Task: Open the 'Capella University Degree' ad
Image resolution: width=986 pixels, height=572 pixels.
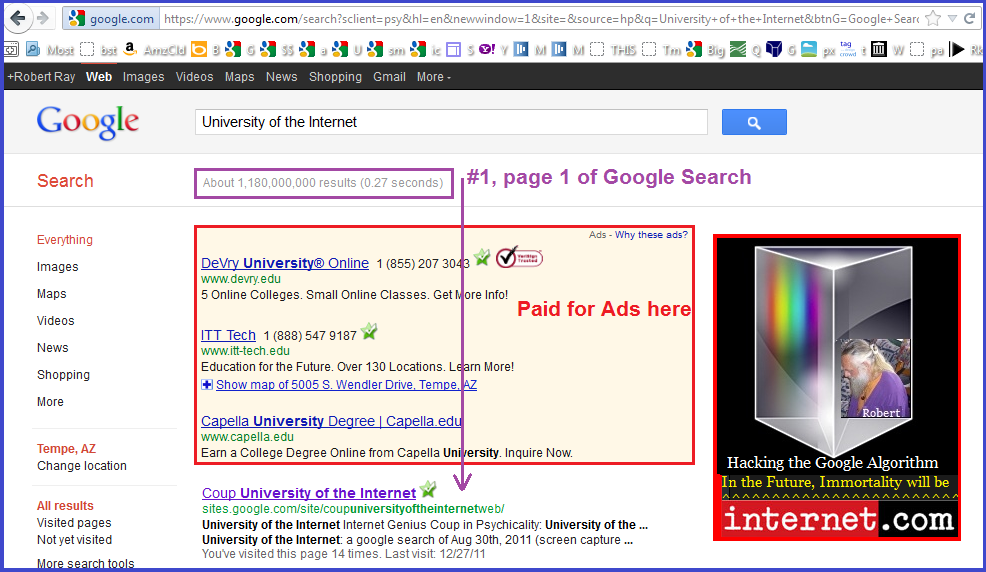Action: pyautogui.click(x=331, y=421)
